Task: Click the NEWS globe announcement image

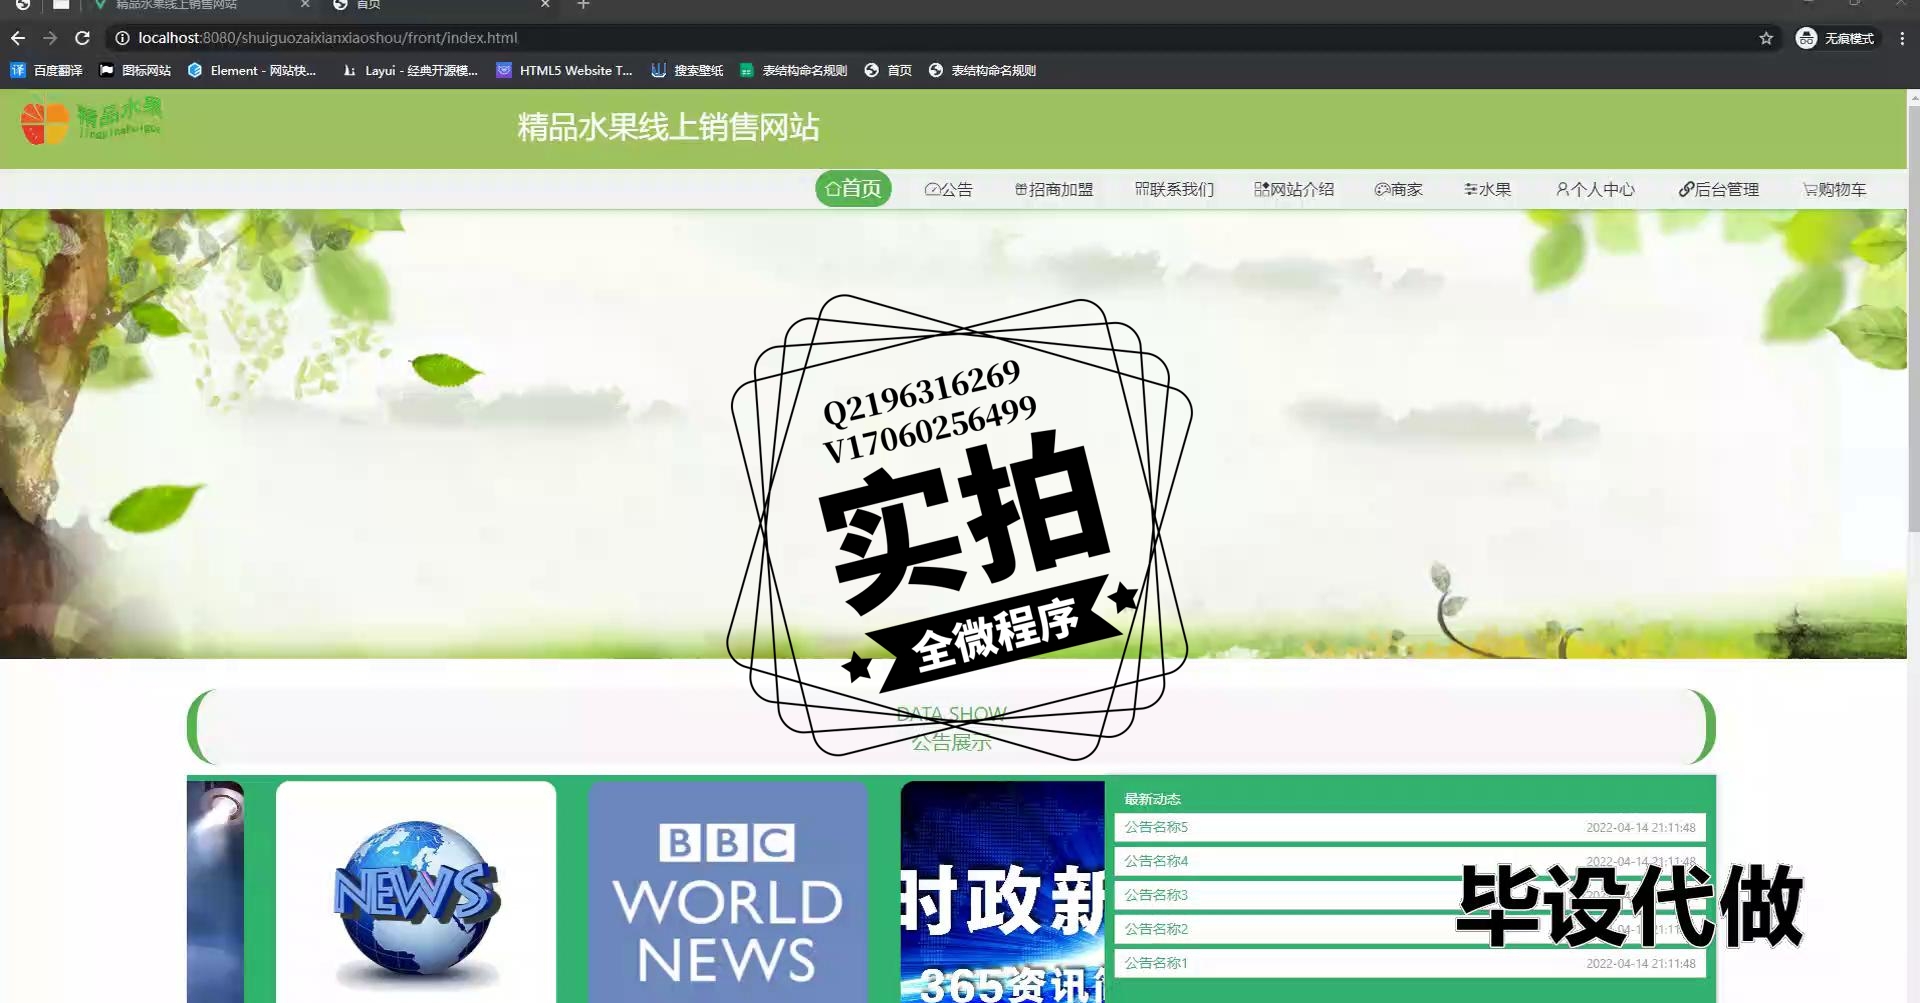Action: click(416, 892)
